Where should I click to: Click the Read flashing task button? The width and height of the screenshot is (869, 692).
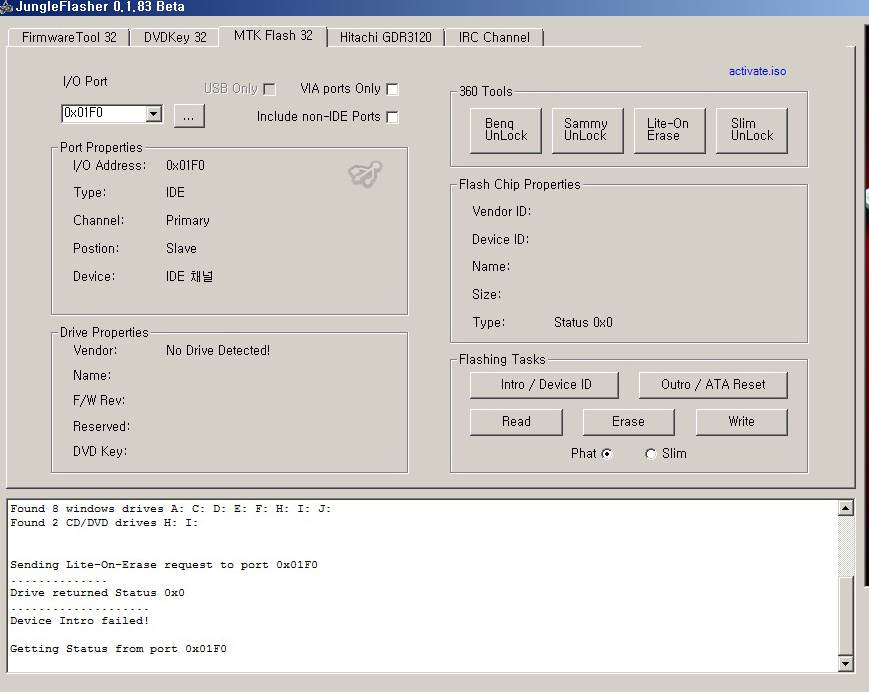pos(516,422)
